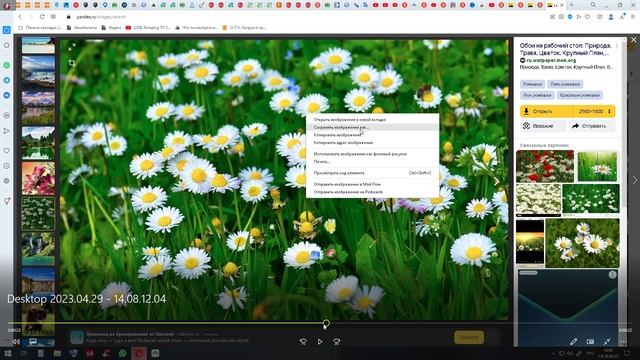The width and height of the screenshot is (640, 360).
Task: Select 'Печать...' in the context menu
Action: point(372,162)
